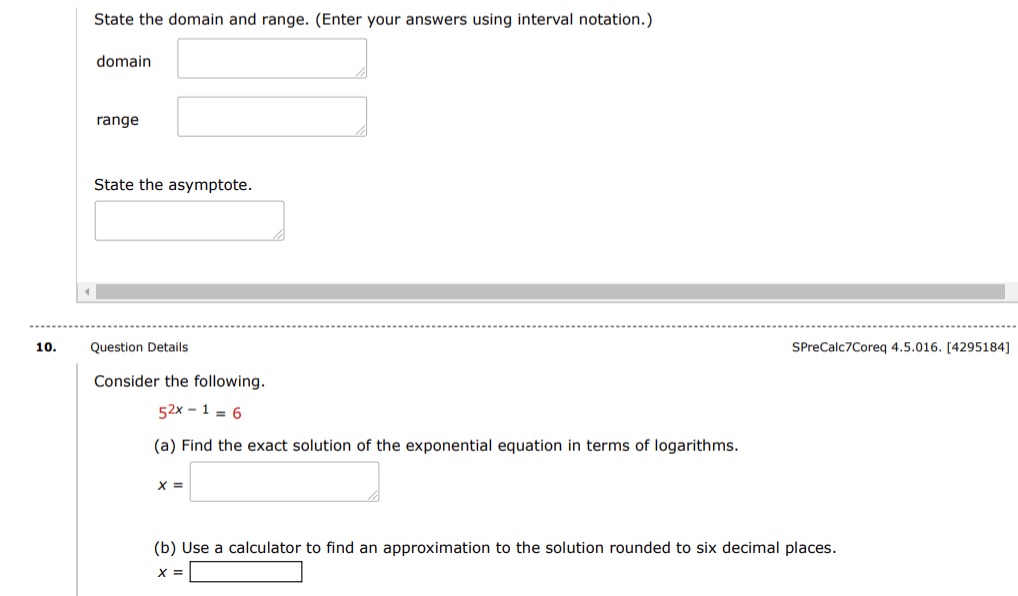Click the asymptote answer box resize grip

point(278,233)
